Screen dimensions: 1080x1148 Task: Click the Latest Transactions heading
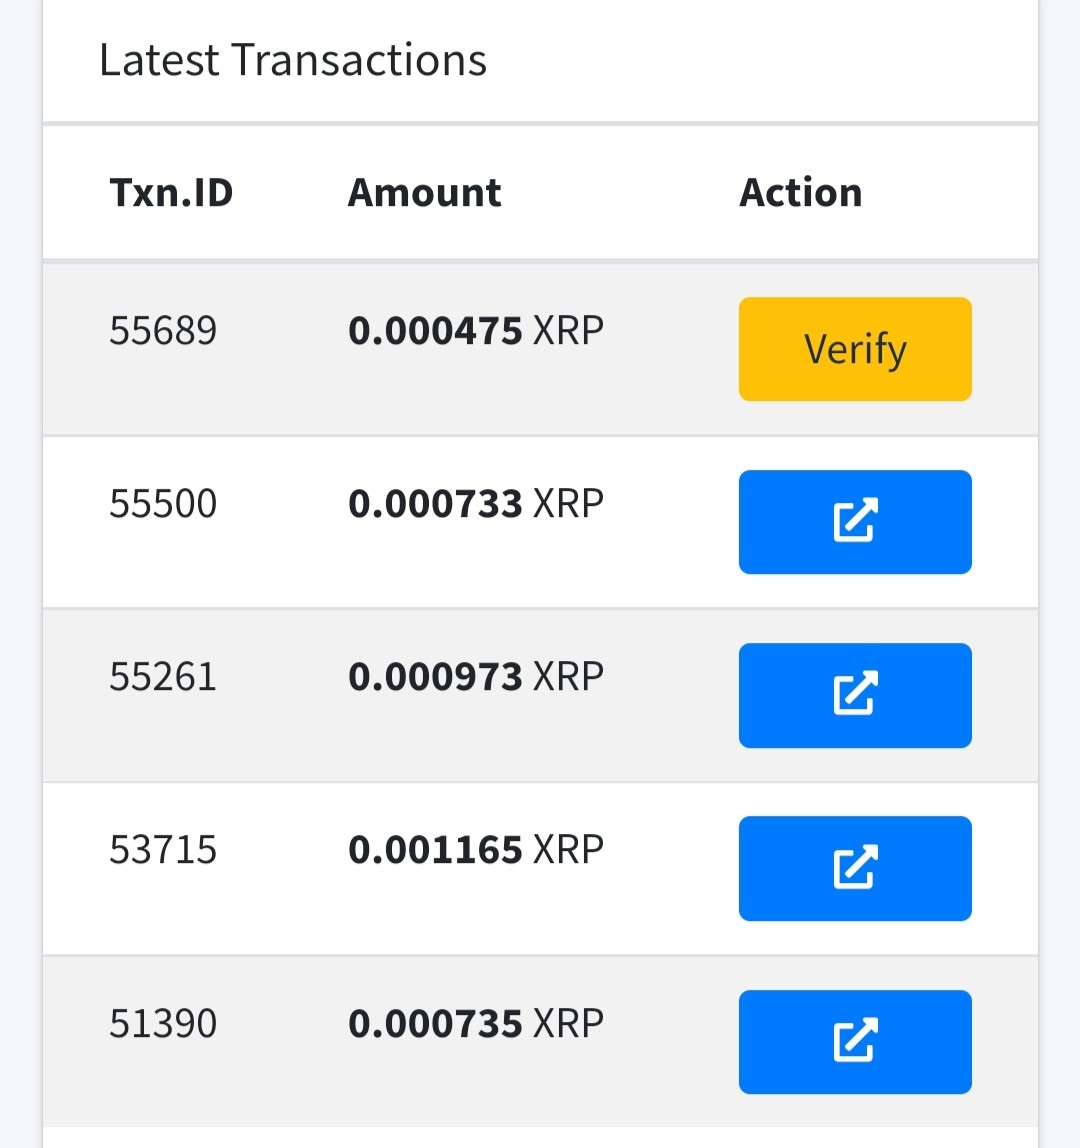point(293,59)
